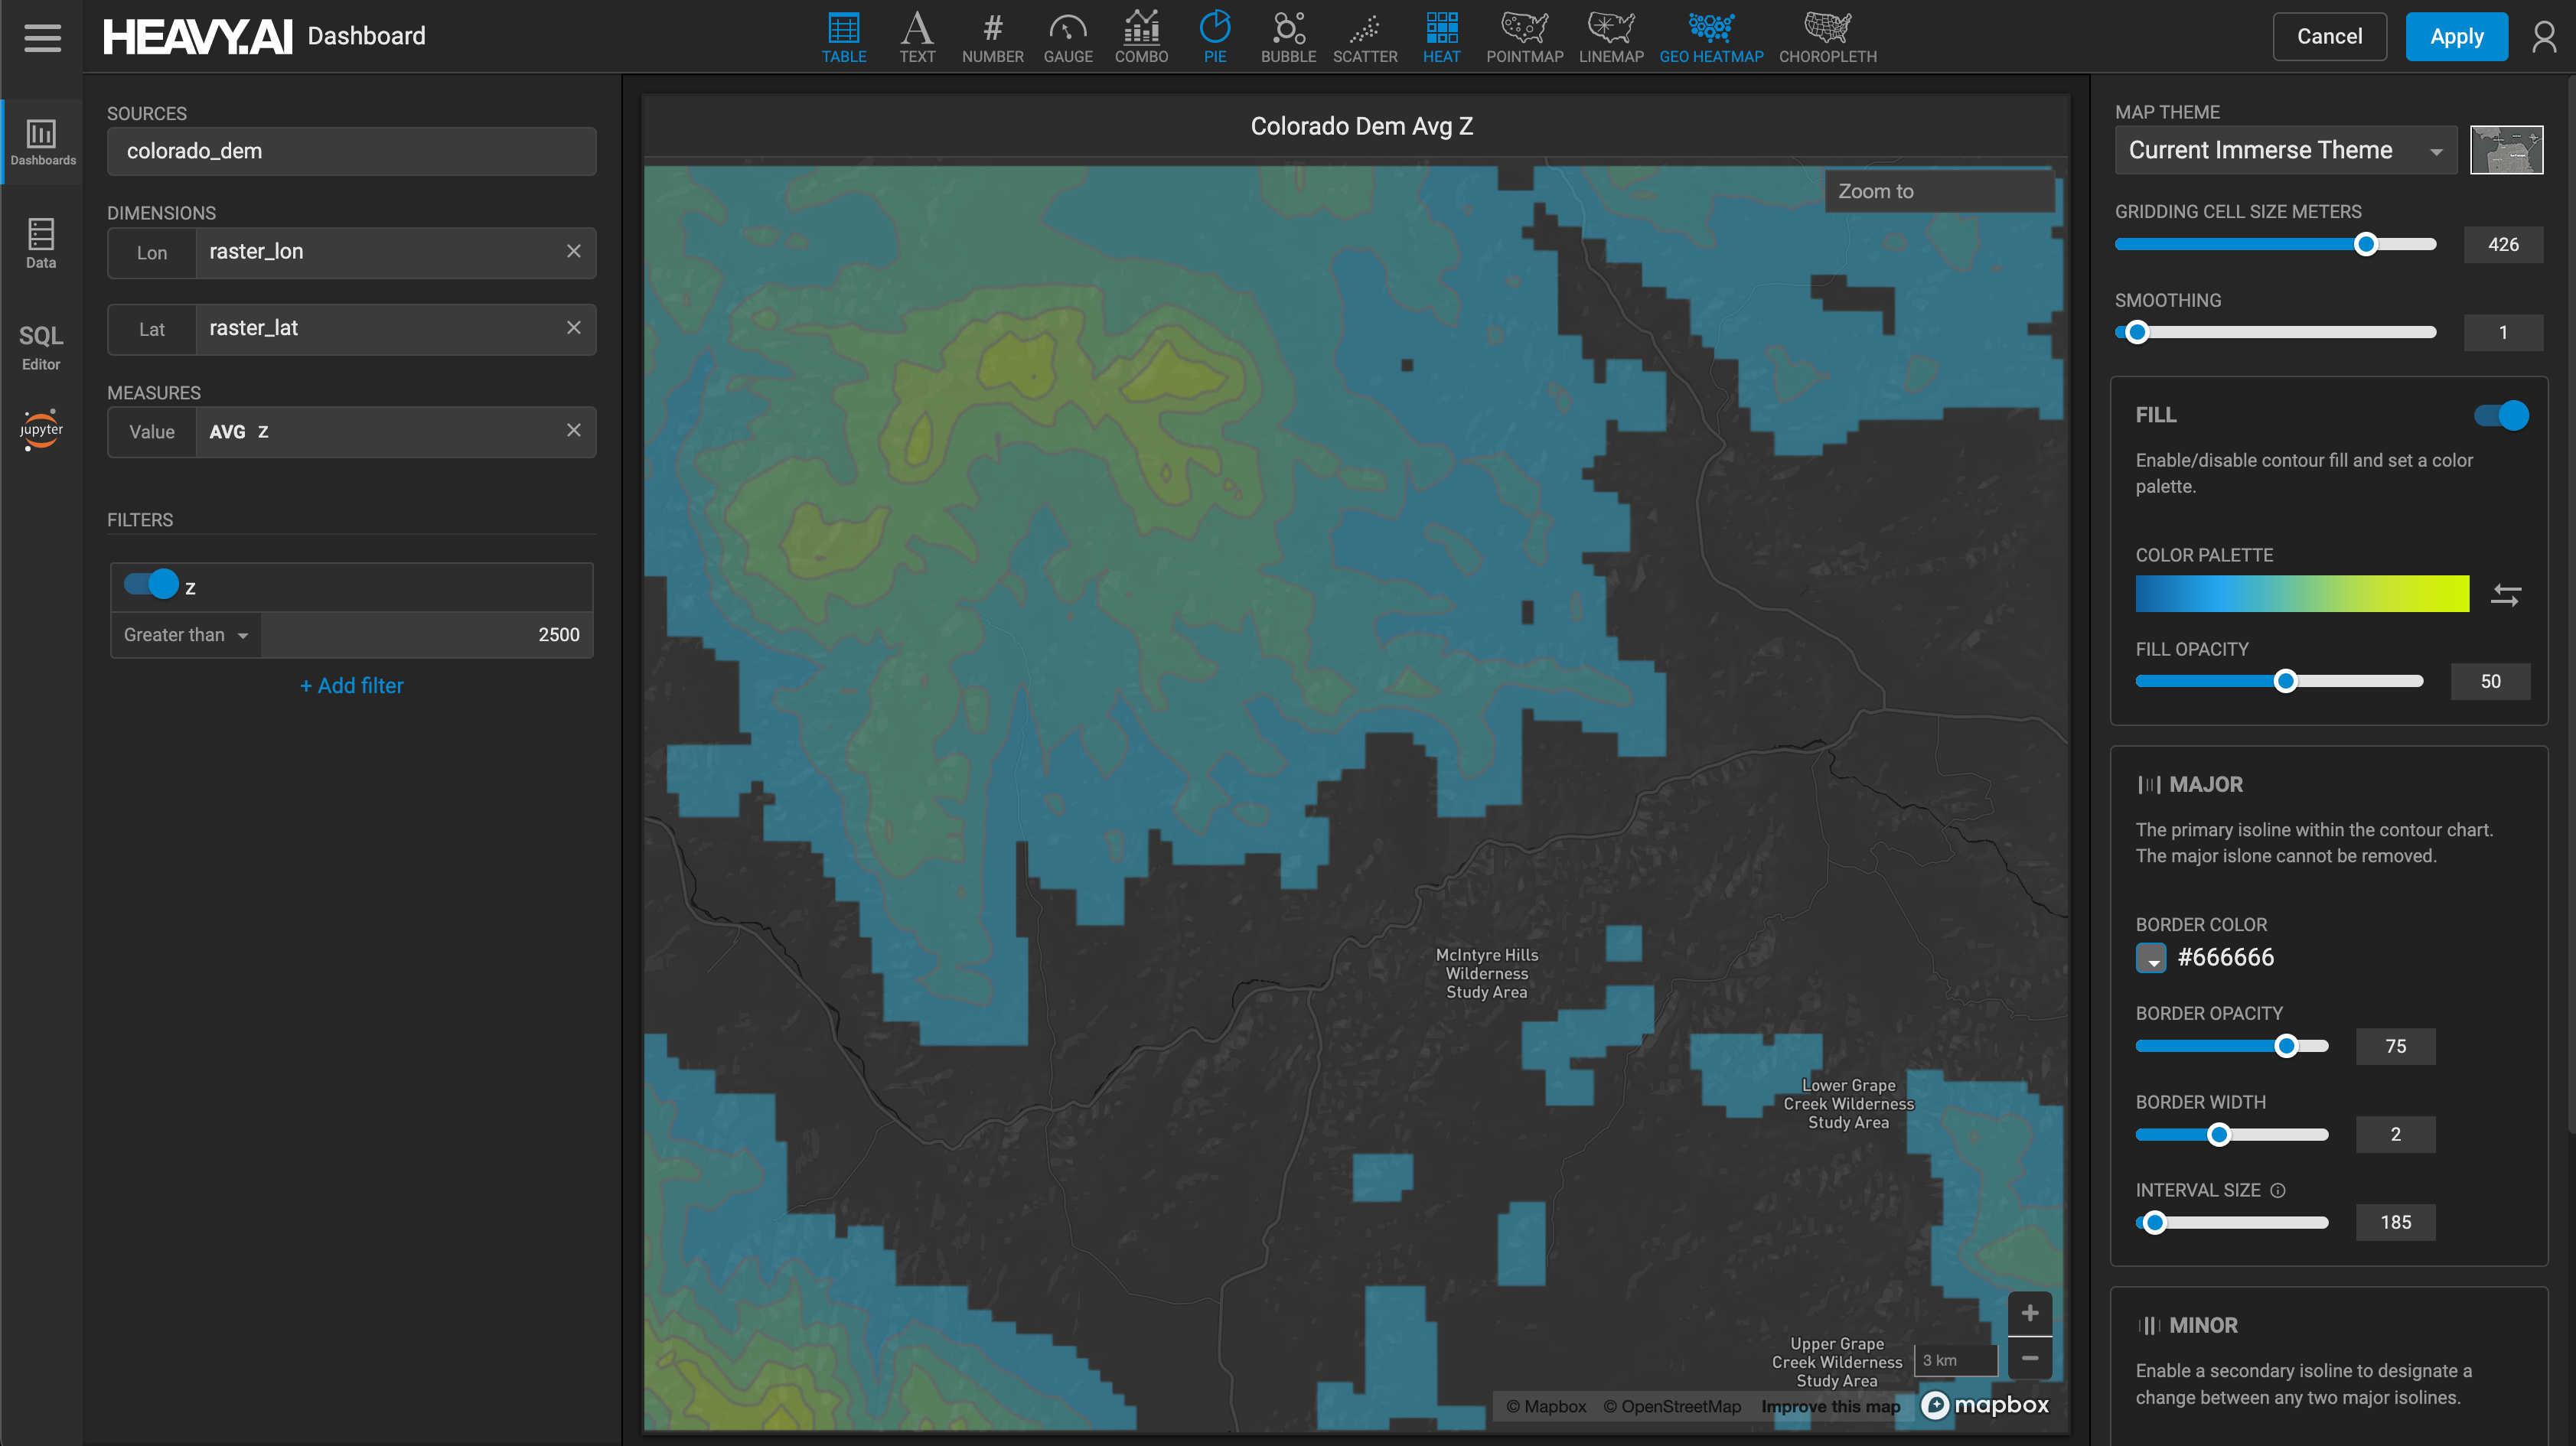Expand the Greater than filter operator dropdown
This screenshot has height=1446, width=2576.
click(186, 635)
